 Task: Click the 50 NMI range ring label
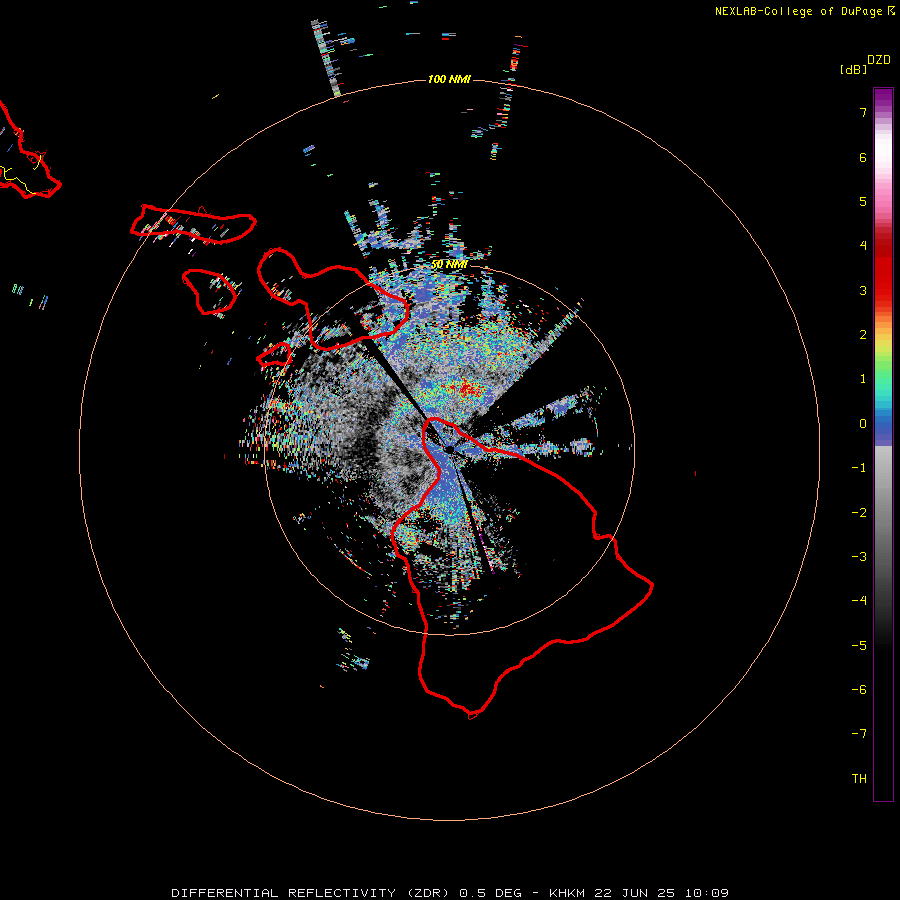[x=449, y=265]
